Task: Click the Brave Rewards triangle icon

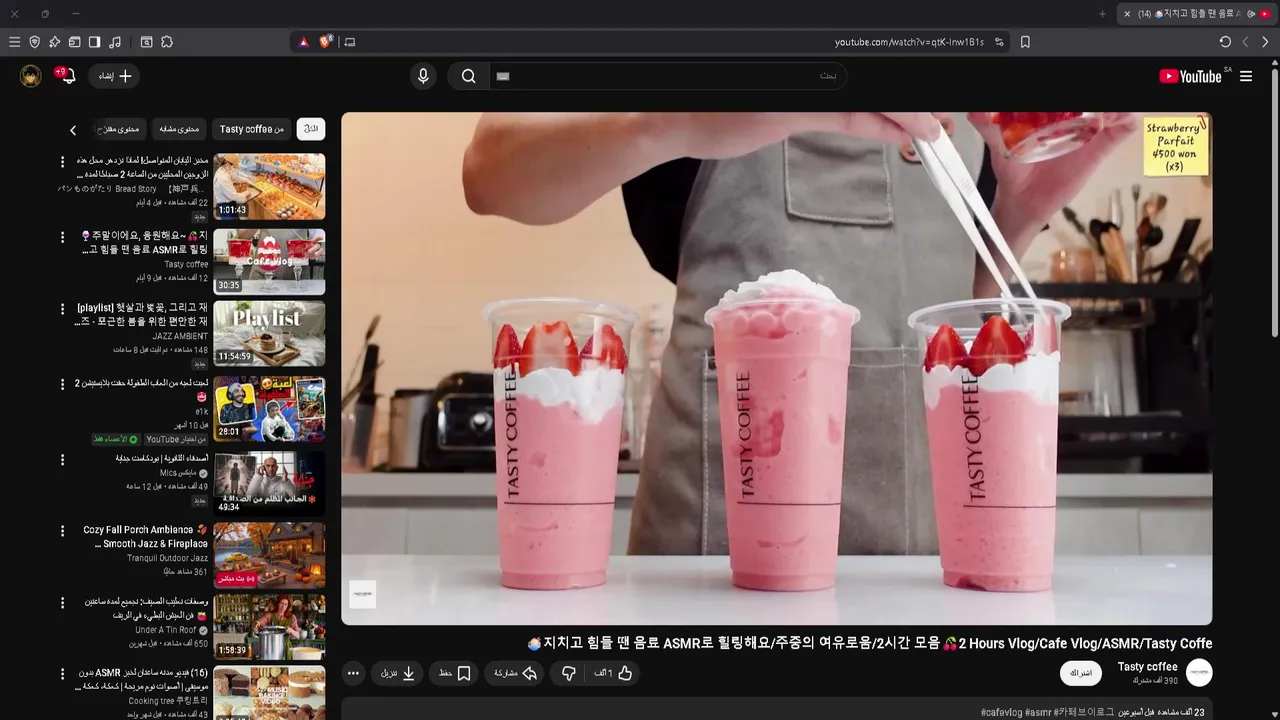Action: [304, 42]
